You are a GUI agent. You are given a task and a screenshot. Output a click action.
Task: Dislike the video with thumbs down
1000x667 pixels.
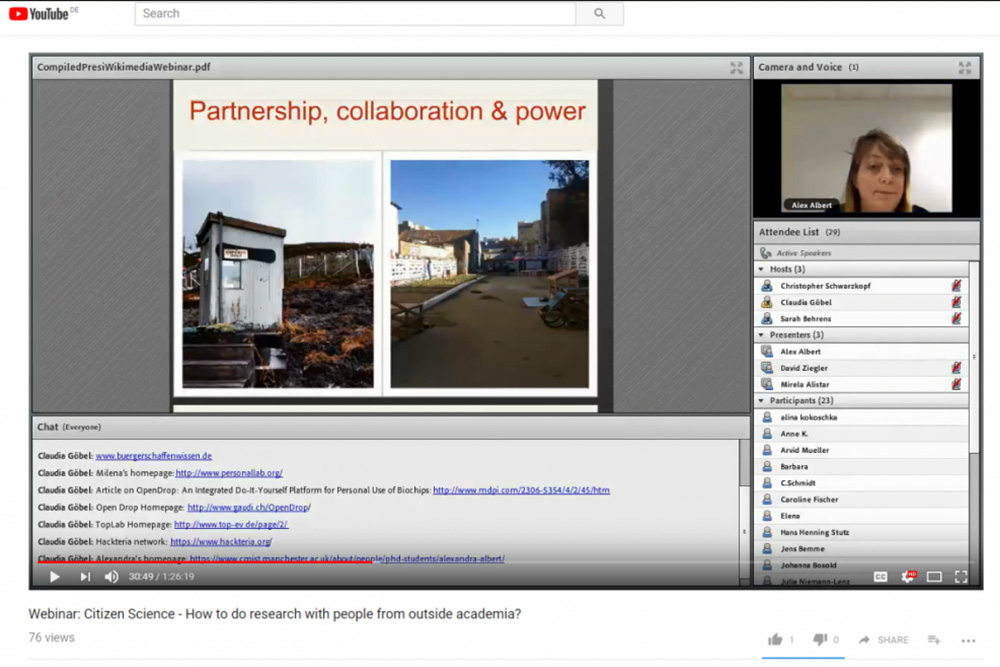coord(820,640)
